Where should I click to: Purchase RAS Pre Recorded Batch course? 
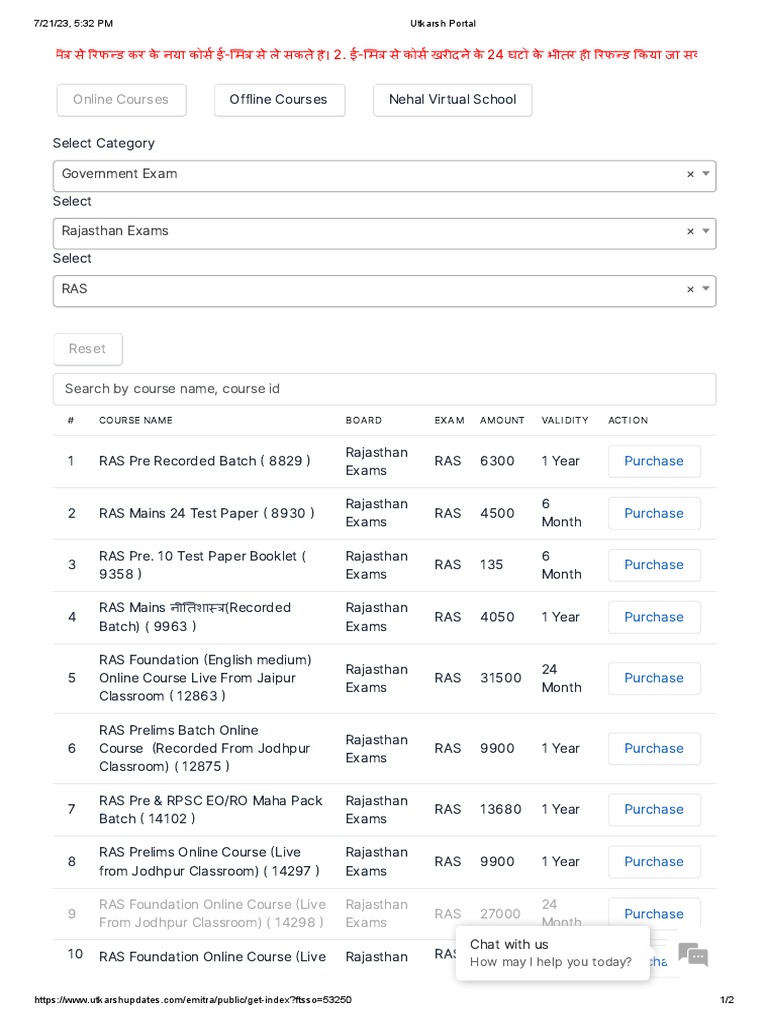click(x=654, y=461)
